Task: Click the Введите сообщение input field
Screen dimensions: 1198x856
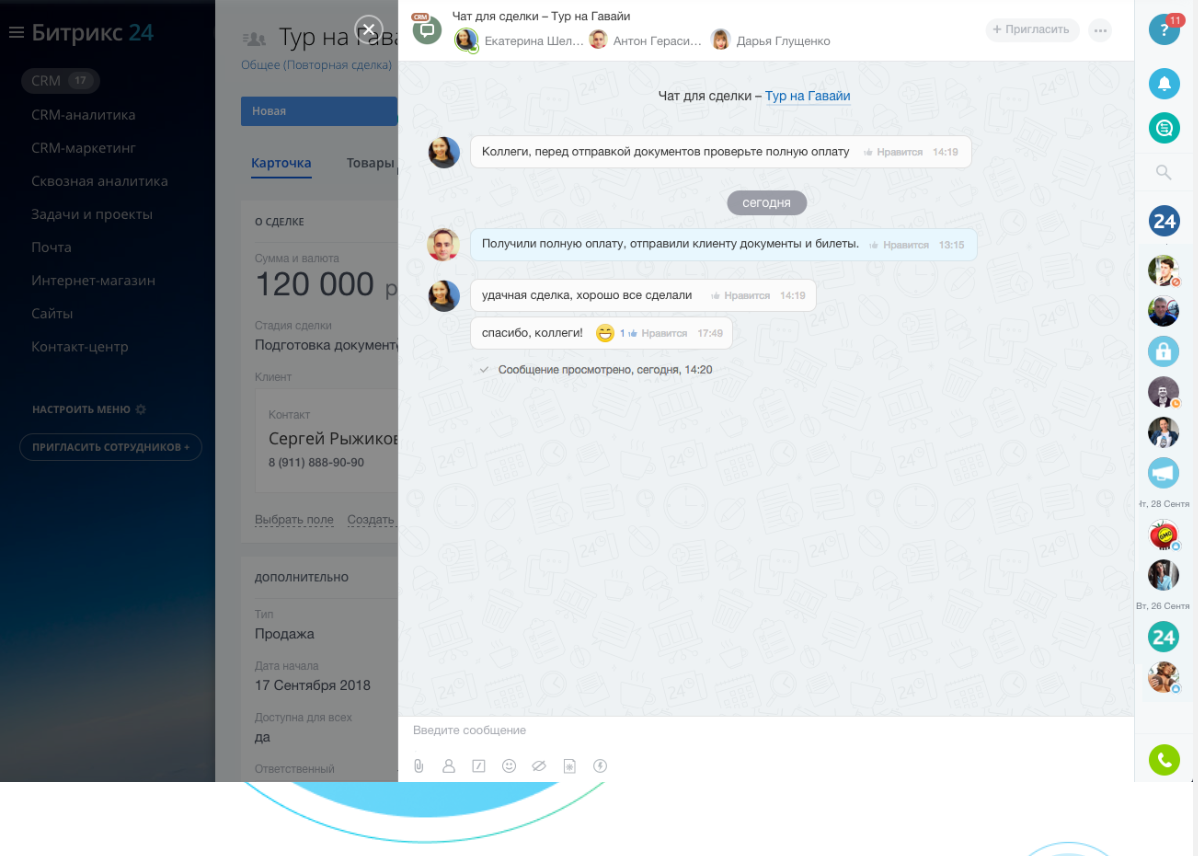Action: (766, 731)
